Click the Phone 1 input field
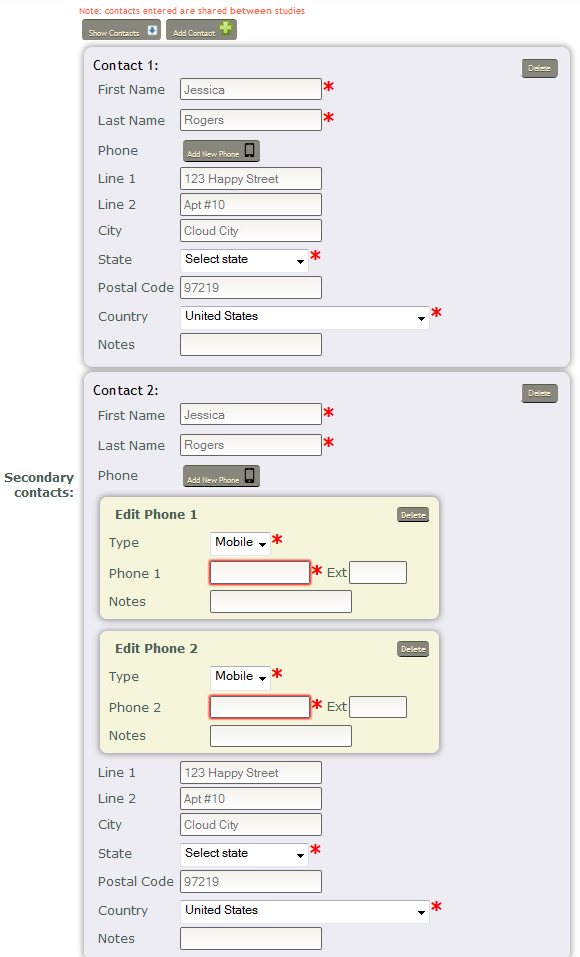Viewport: 580px width, 957px height. point(259,572)
